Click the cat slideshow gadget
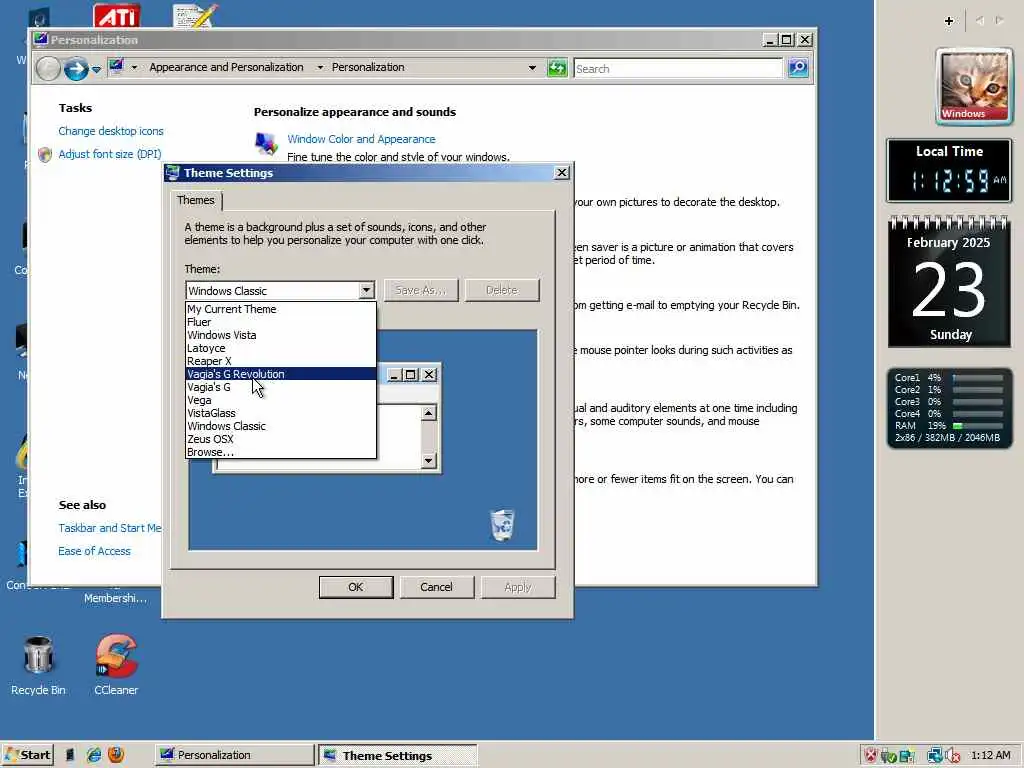The height and width of the screenshot is (768, 1024). 974,86
